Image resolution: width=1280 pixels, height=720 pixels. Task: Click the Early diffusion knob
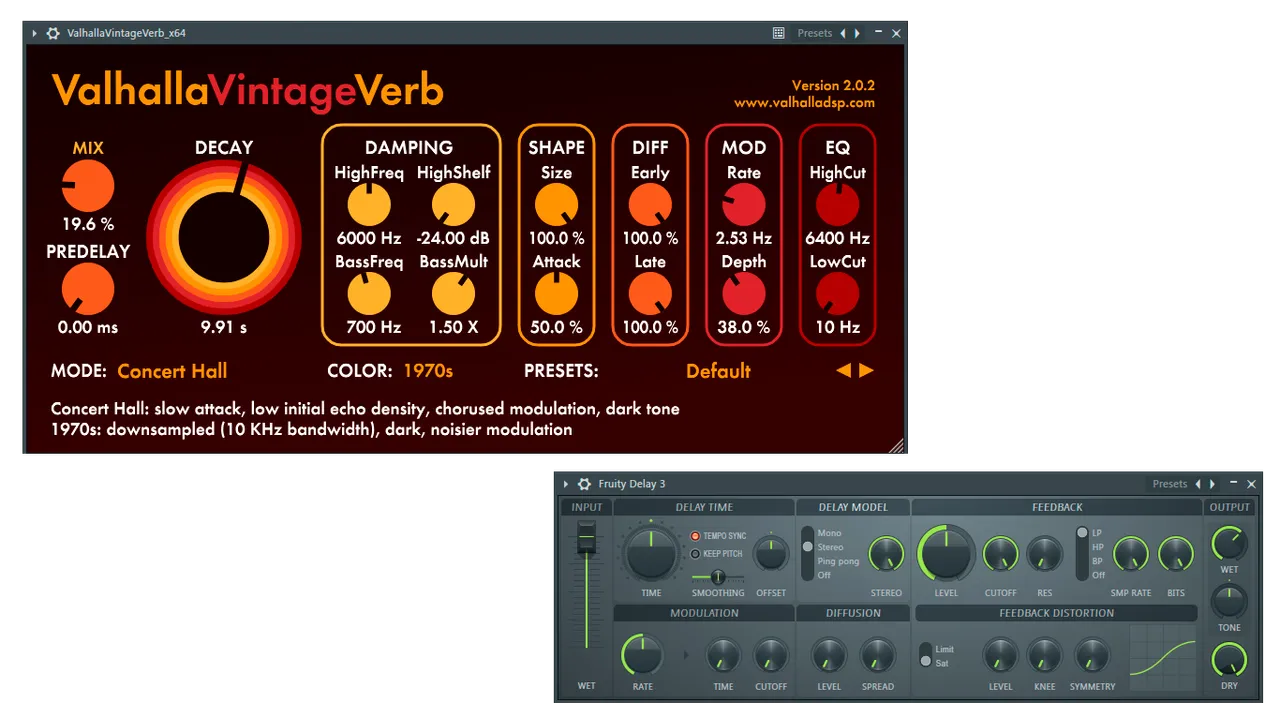point(650,206)
